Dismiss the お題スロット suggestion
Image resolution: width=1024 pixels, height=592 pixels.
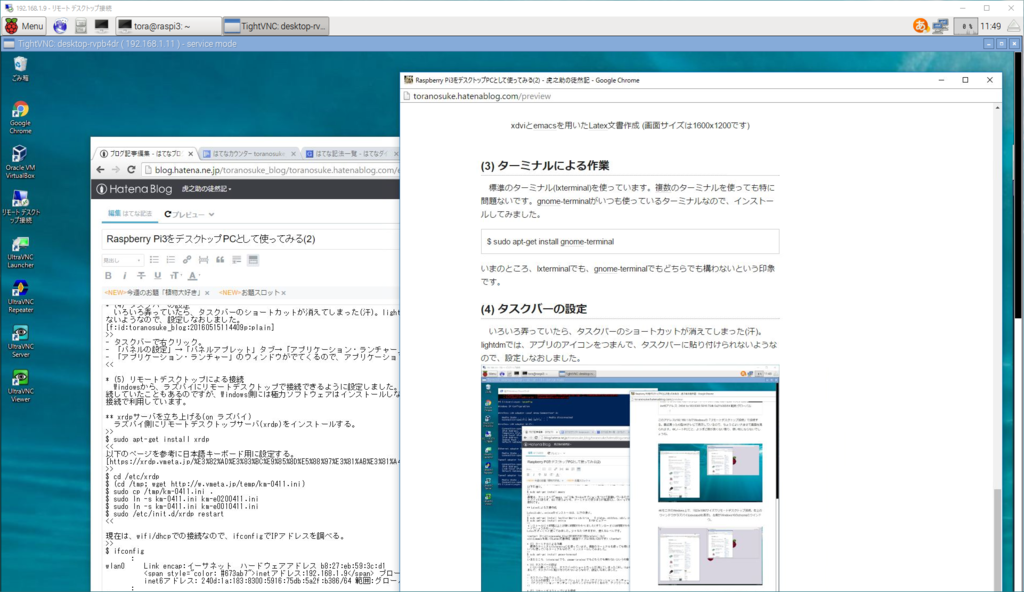click(283, 293)
